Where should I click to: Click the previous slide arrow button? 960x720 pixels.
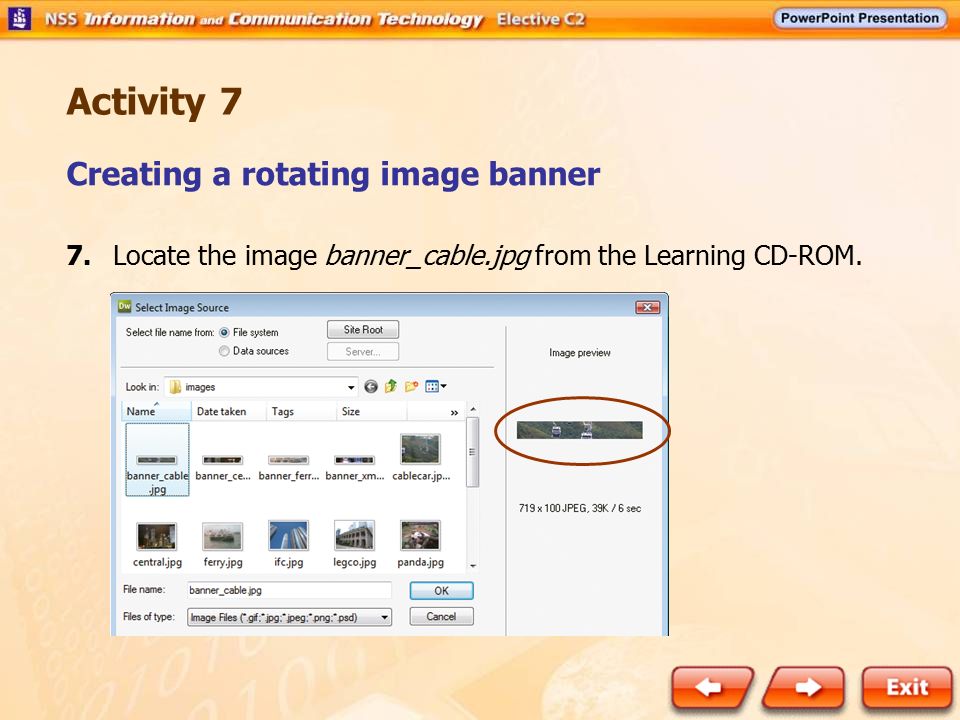click(712, 688)
